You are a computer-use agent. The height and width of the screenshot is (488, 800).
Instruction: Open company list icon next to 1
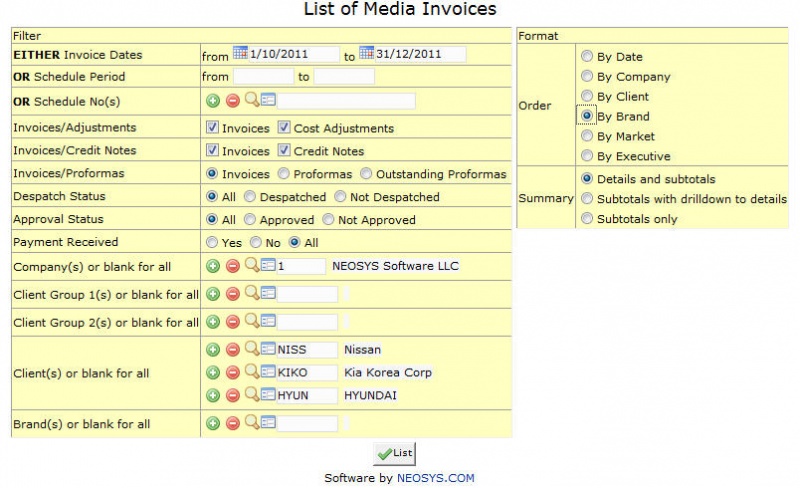tap(268, 265)
